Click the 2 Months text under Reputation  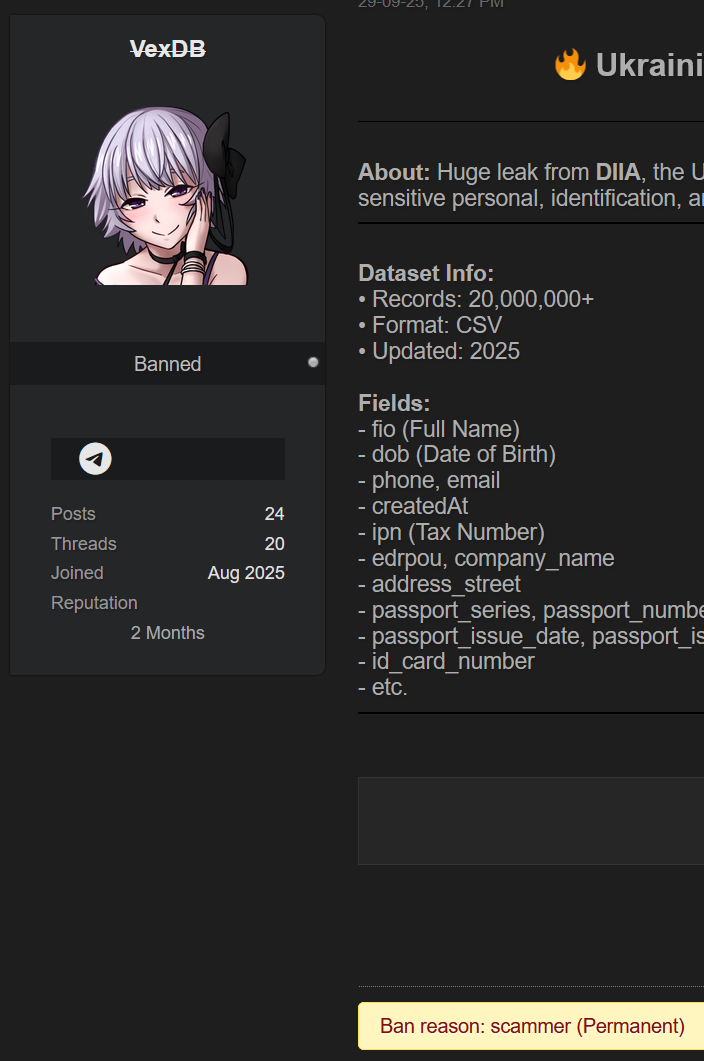pyautogui.click(x=167, y=633)
